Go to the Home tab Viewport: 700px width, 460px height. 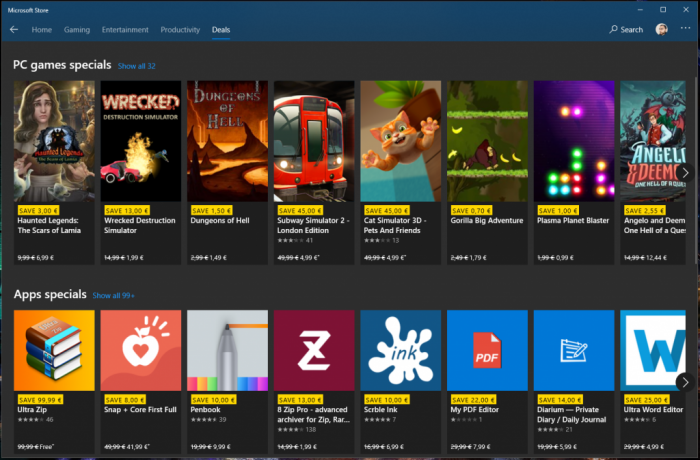pos(42,30)
